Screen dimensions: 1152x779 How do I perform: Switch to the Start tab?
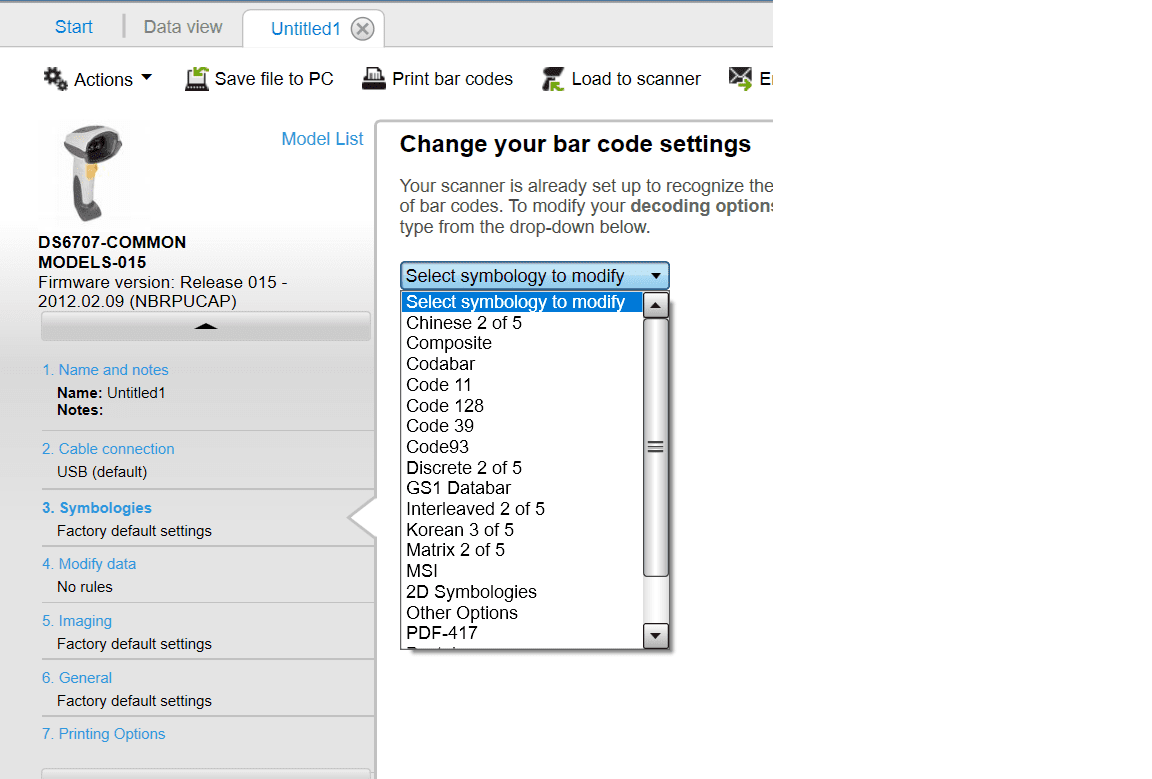74,27
